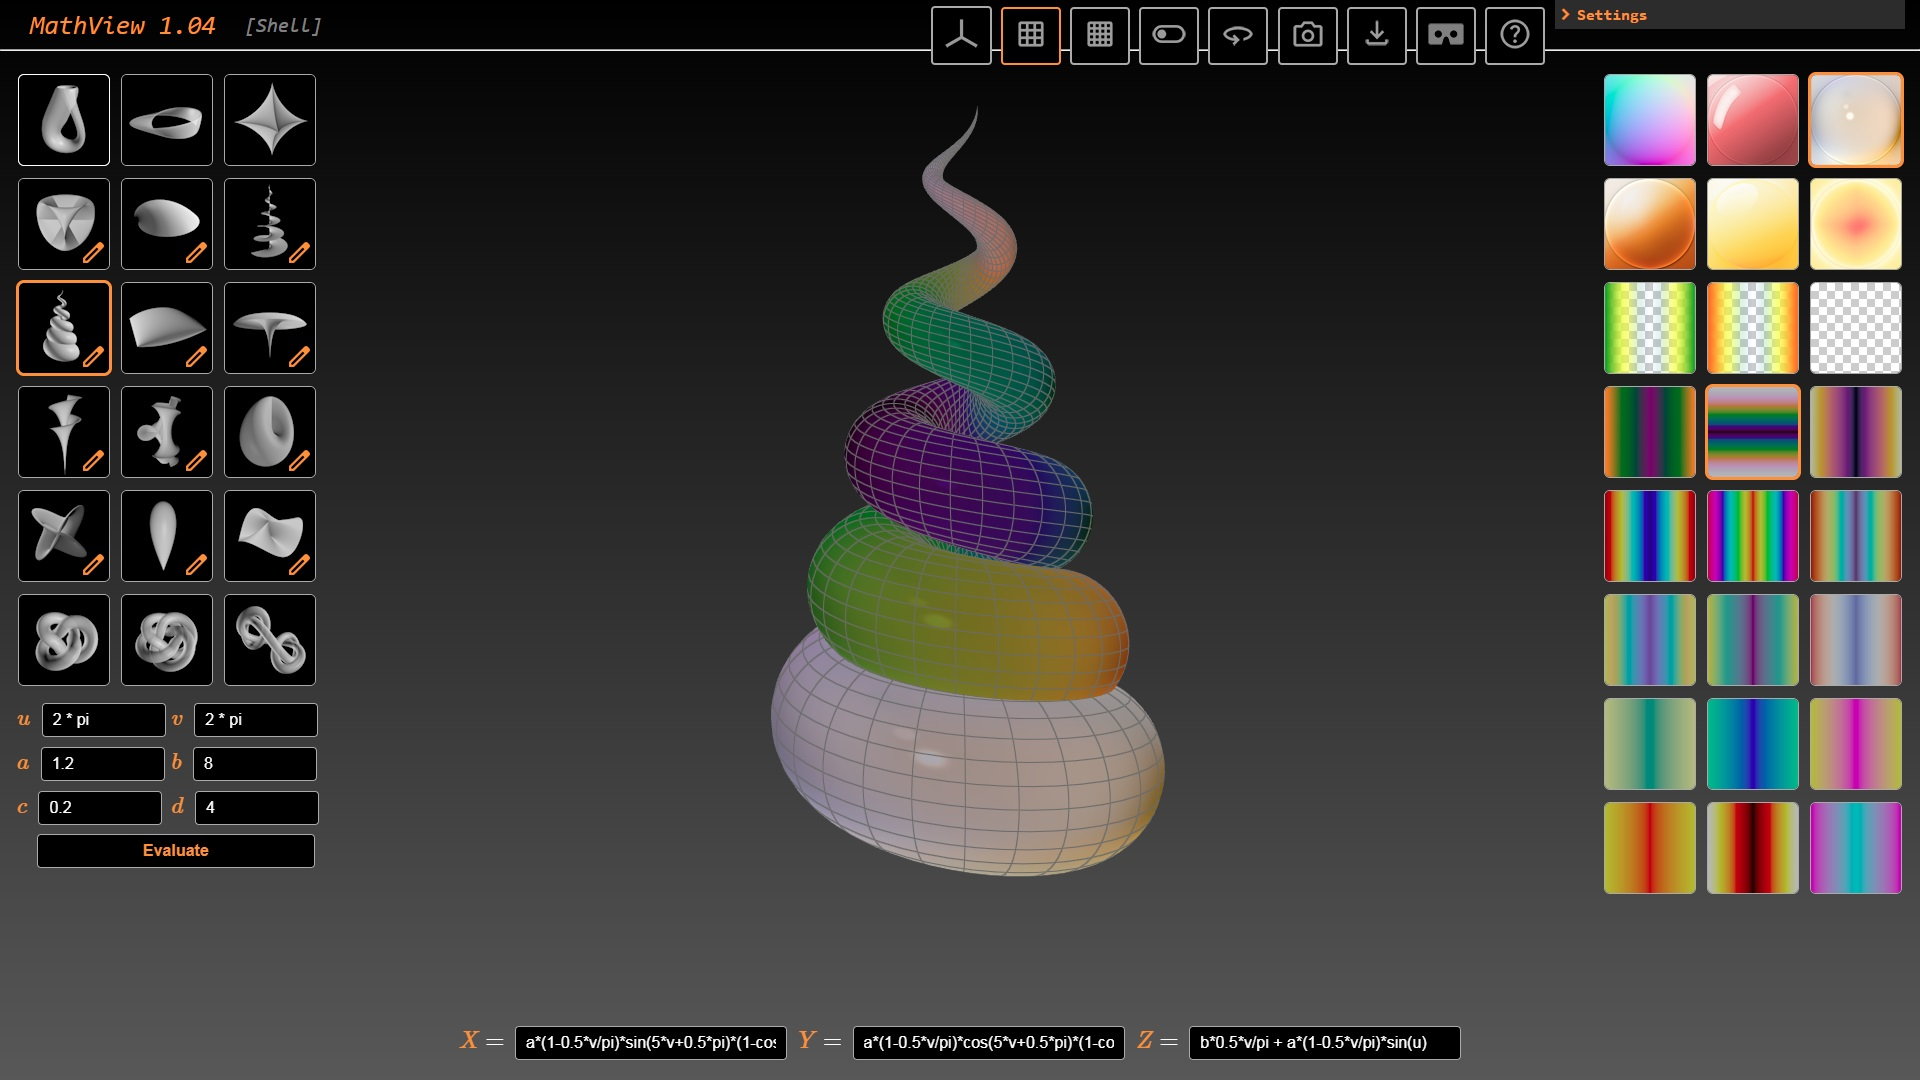
Task: Click the X equation input field
Action: 650,1042
